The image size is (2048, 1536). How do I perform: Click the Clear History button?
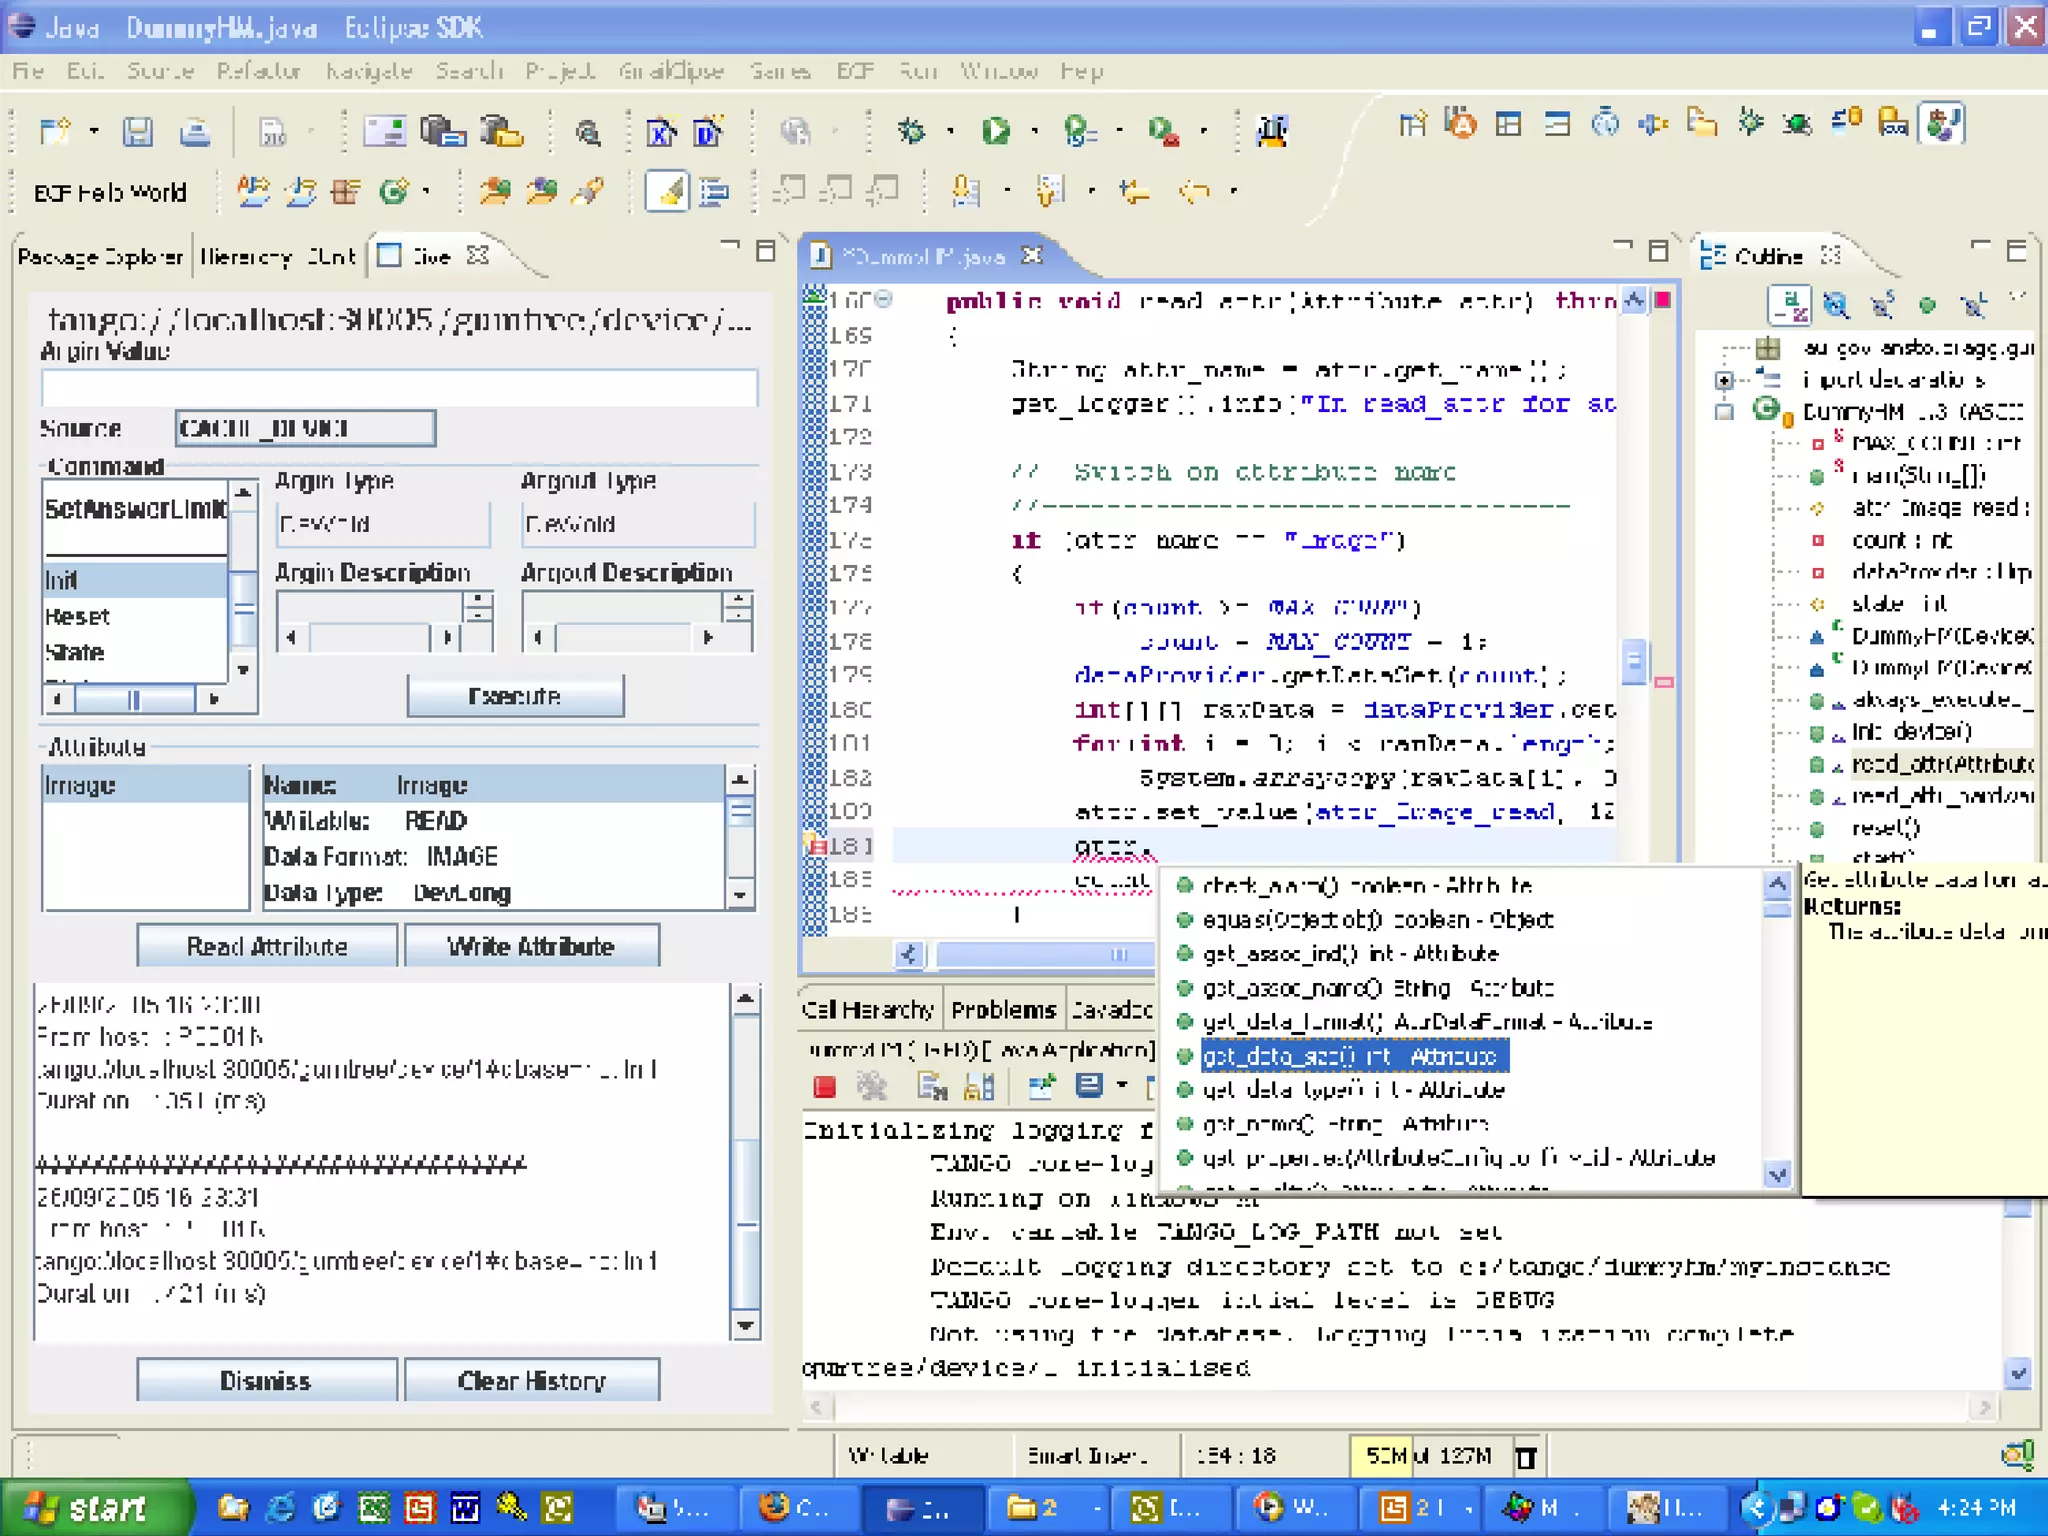coord(531,1381)
